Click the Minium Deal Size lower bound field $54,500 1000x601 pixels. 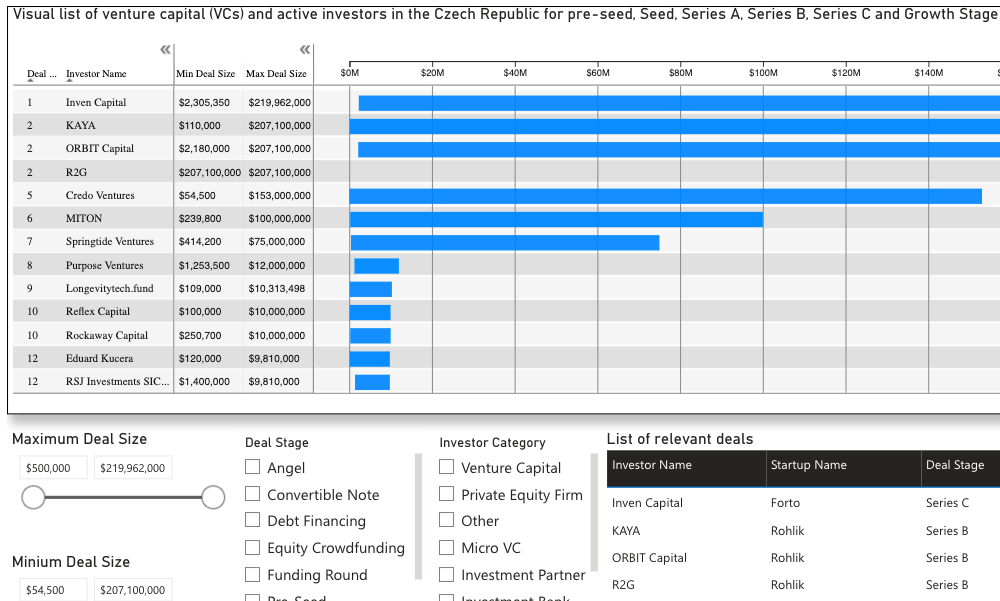[x=54, y=590]
